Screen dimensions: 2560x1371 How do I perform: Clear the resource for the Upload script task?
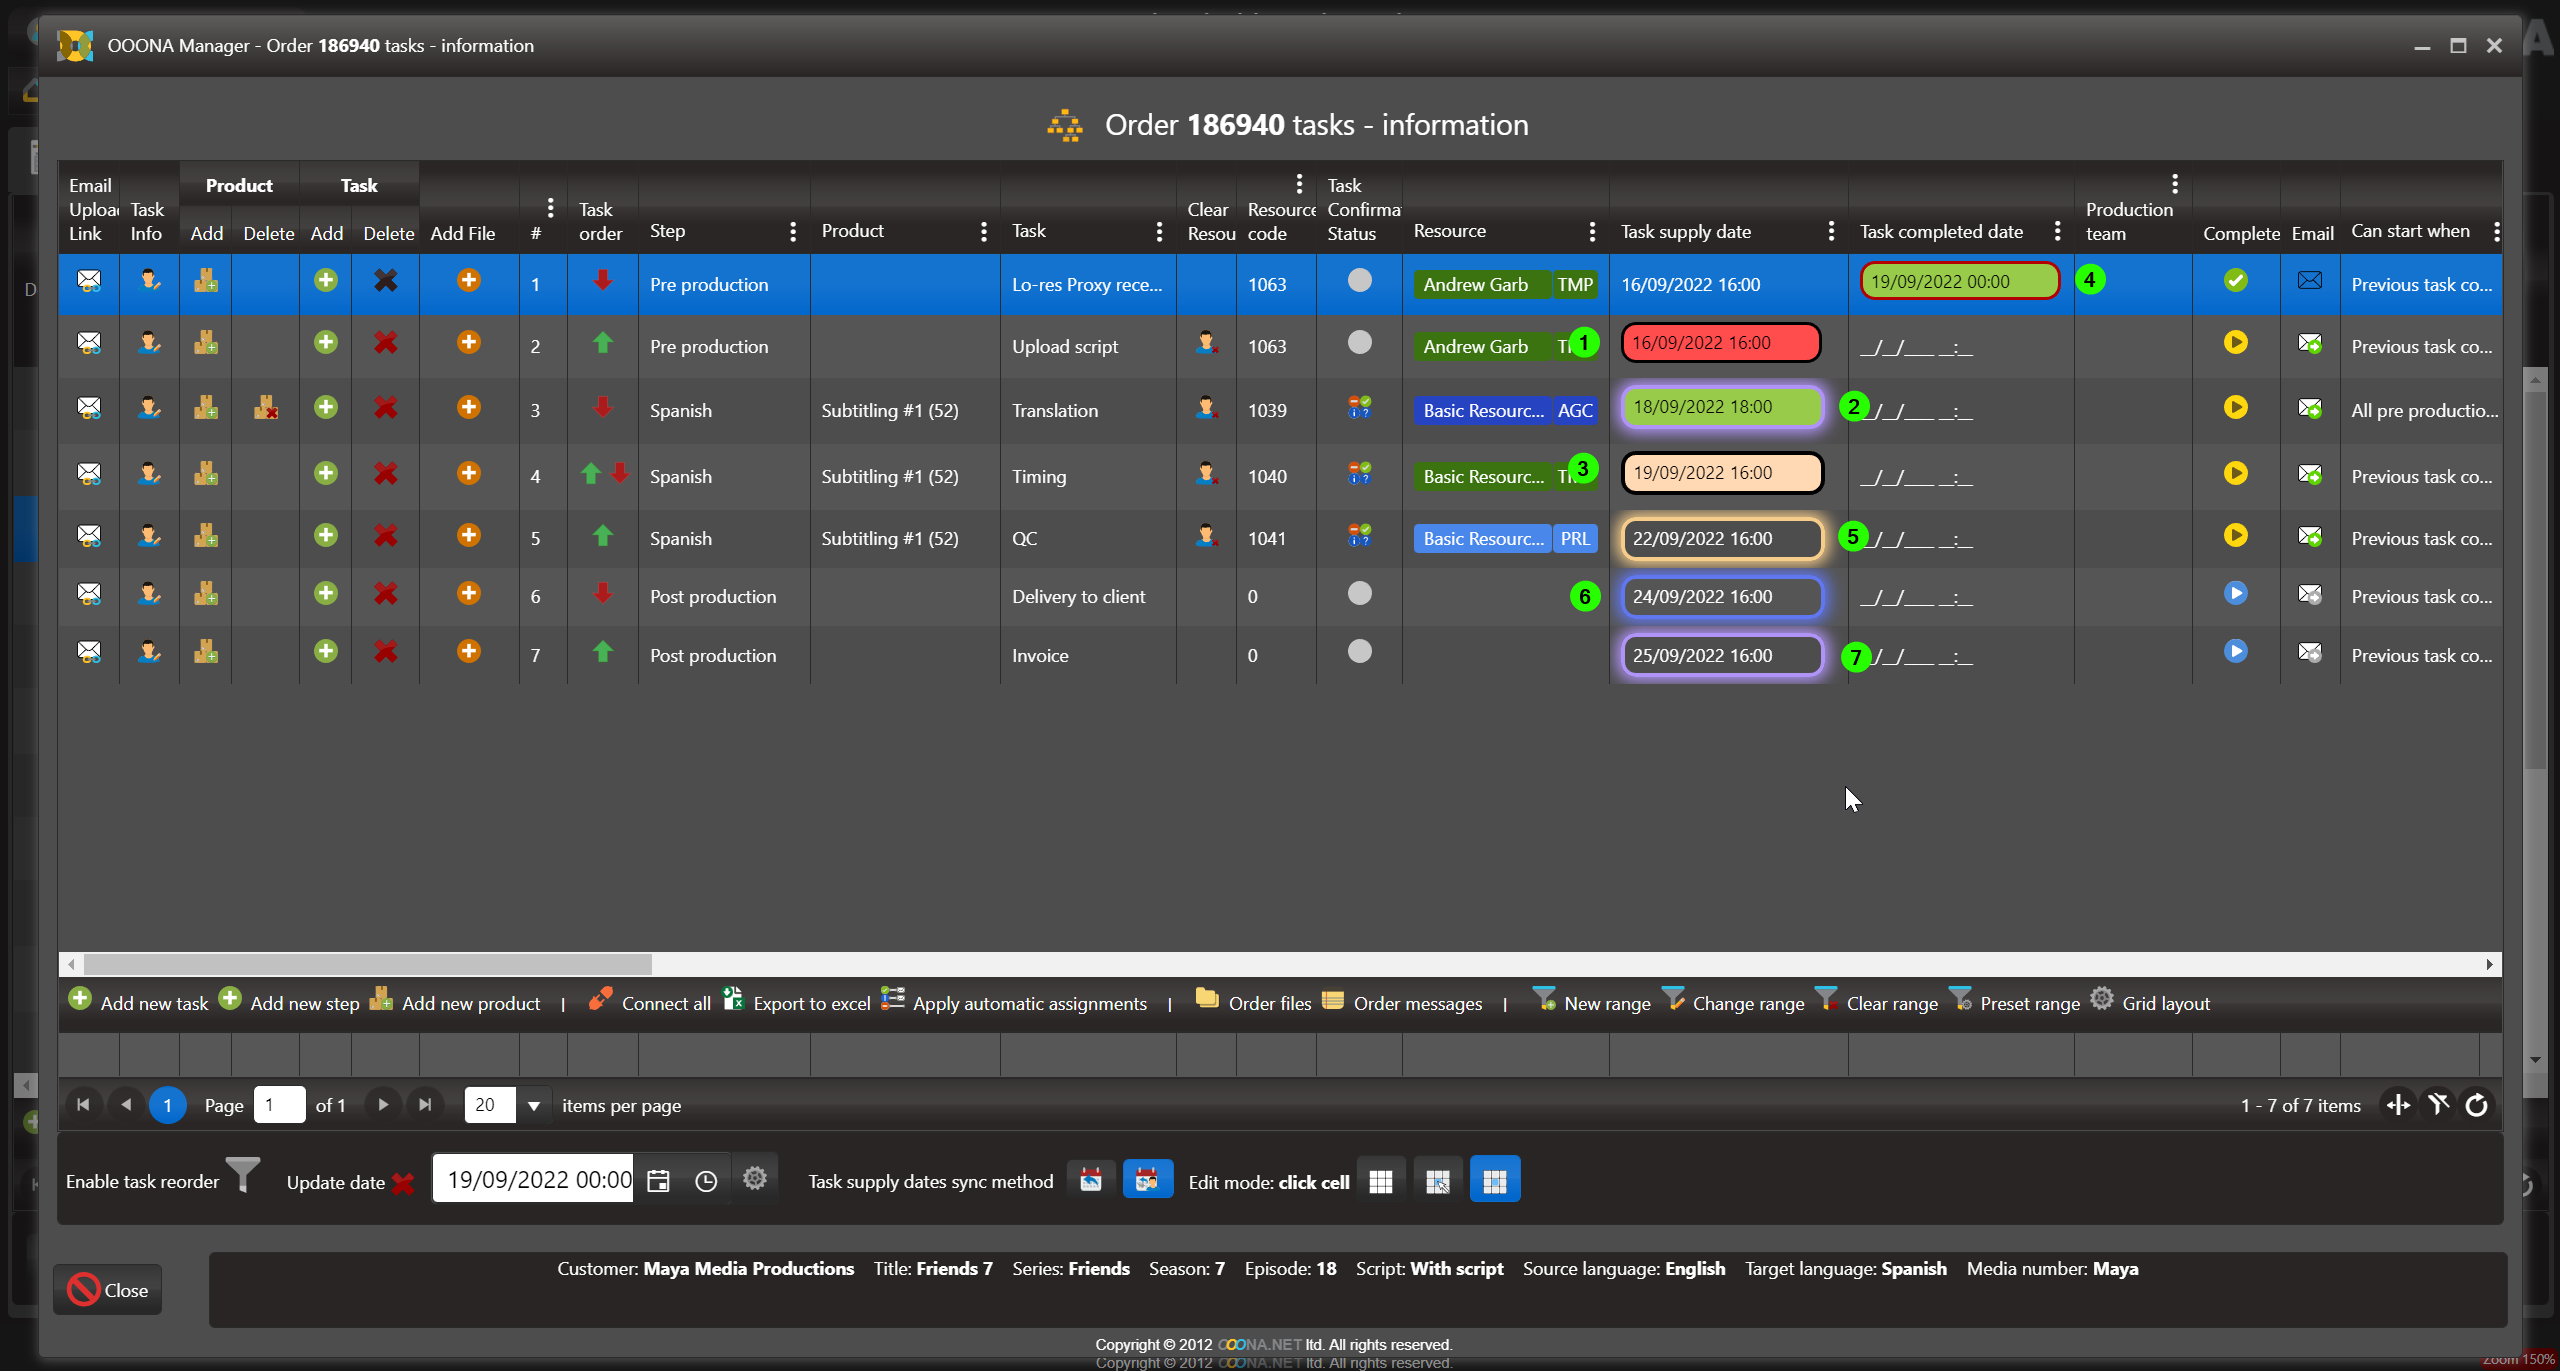(x=1206, y=344)
